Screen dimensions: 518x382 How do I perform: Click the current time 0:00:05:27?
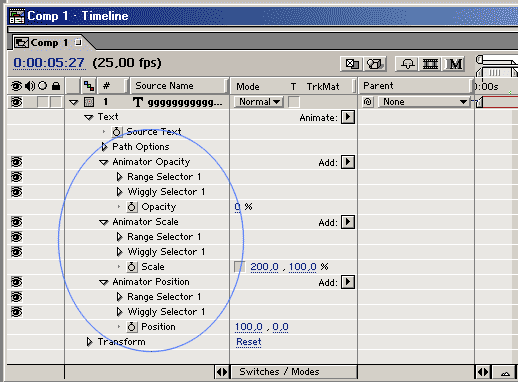pyautogui.click(x=49, y=63)
